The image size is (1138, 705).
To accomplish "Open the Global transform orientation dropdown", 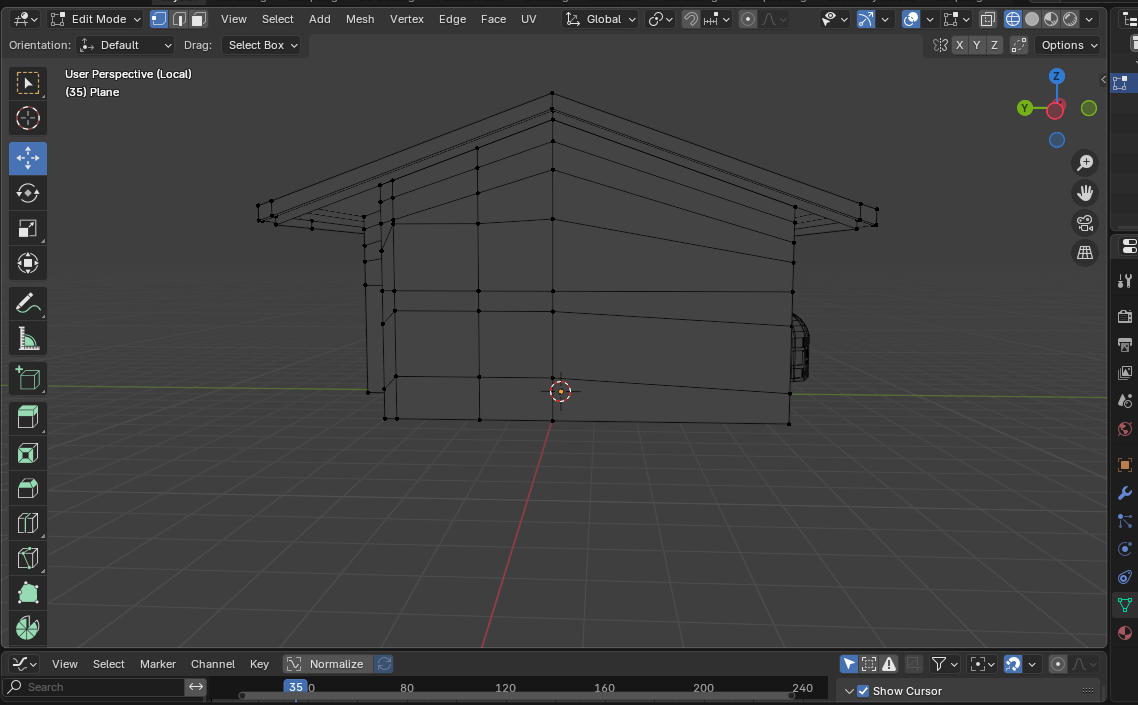I will 600,19.
